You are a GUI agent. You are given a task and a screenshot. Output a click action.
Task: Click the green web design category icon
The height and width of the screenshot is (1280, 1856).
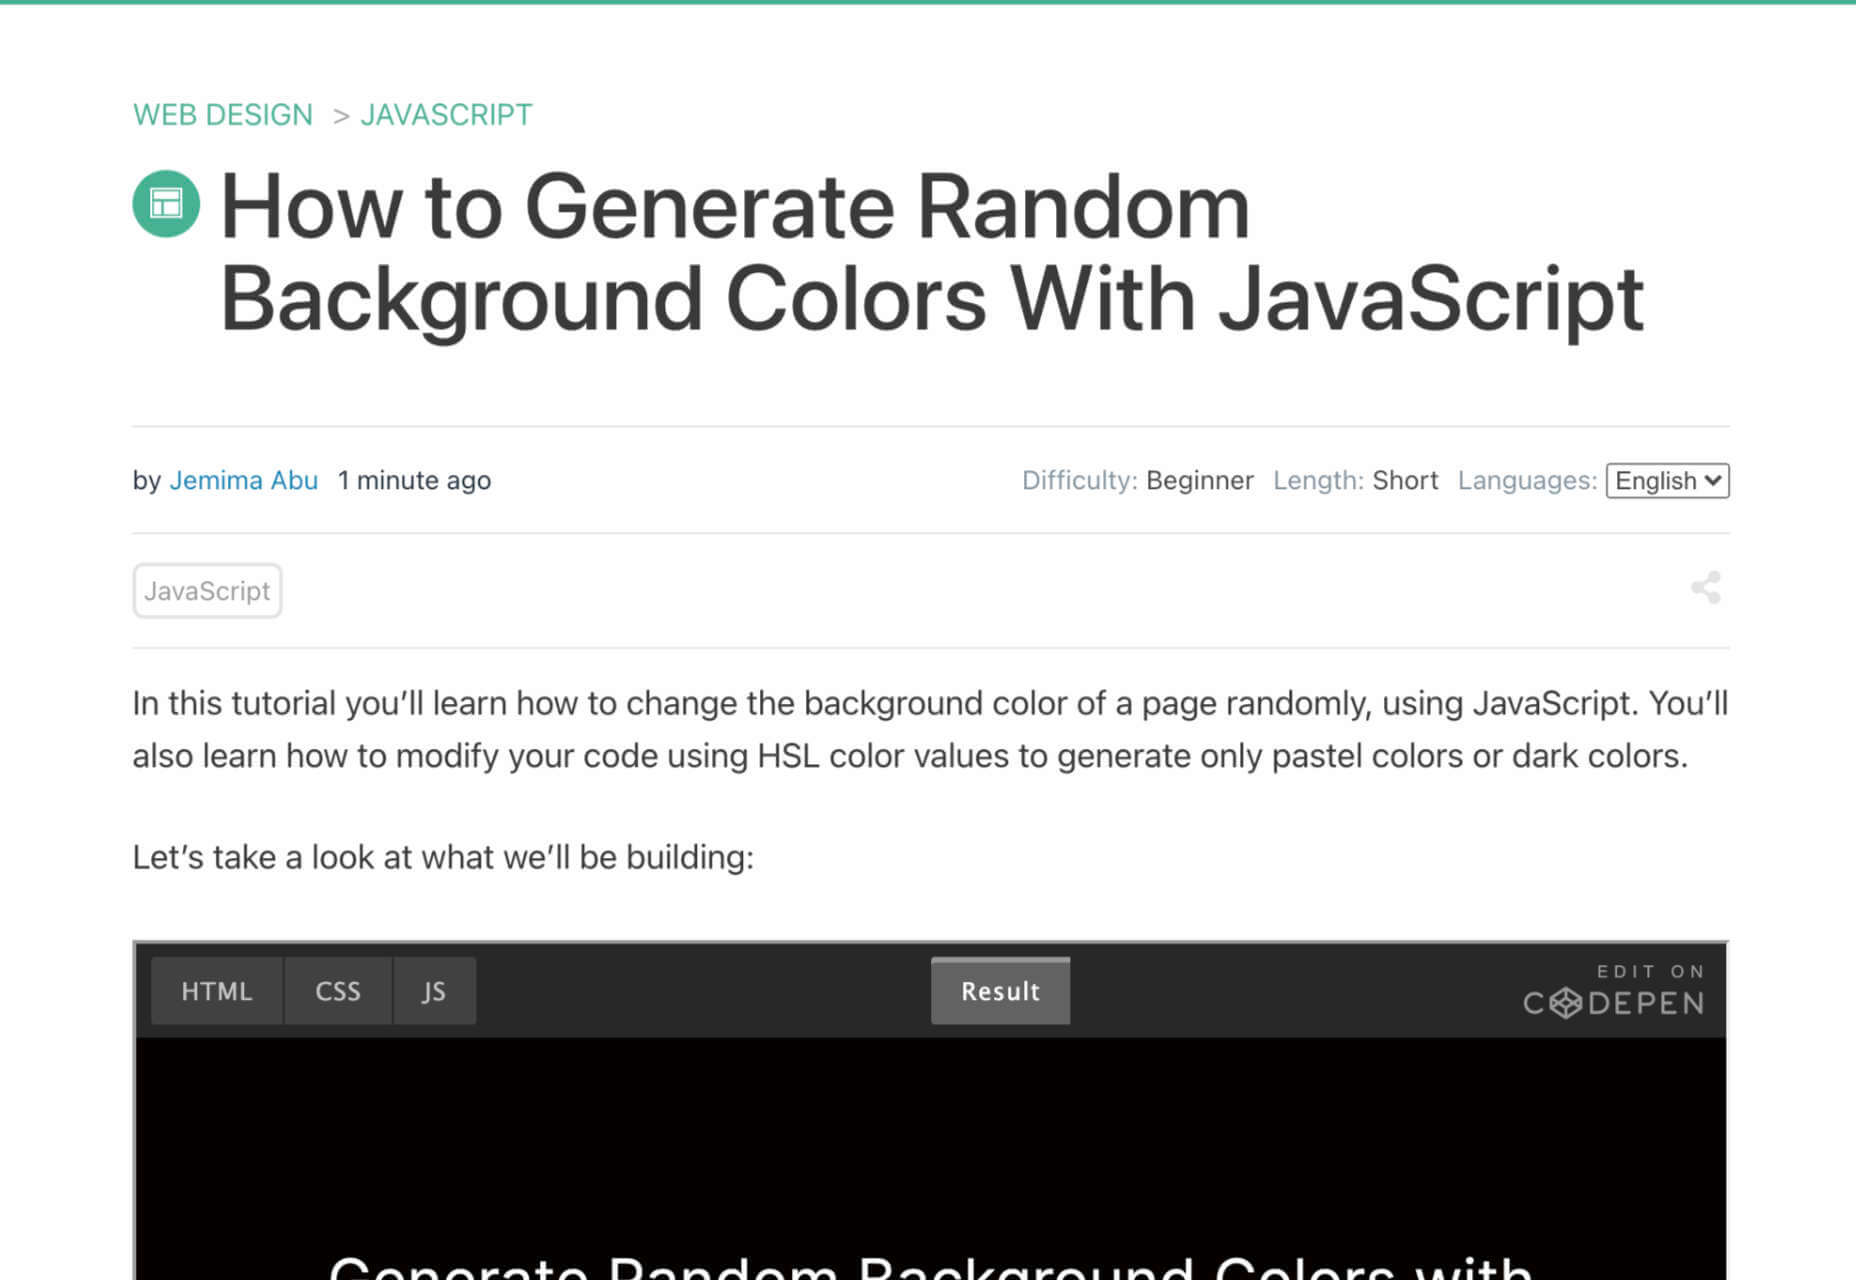click(166, 203)
